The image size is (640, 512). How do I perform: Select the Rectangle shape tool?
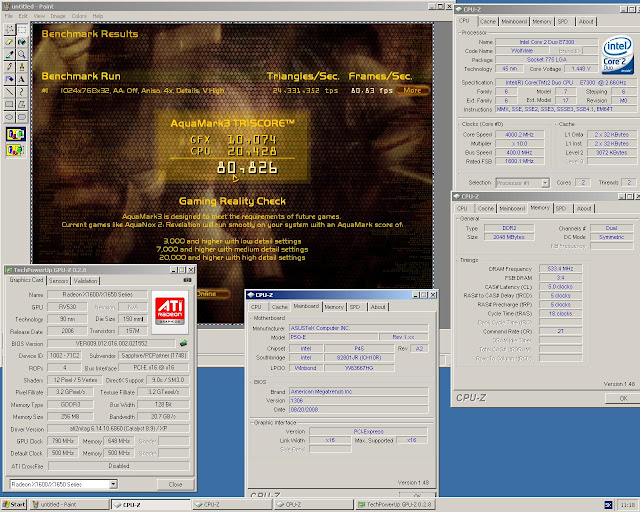[x=9, y=105]
